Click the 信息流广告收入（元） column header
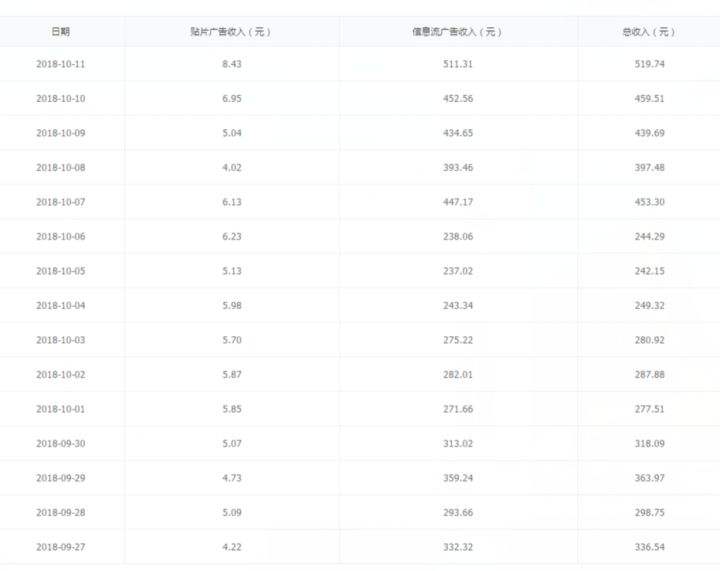Image resolution: width=720 pixels, height=571 pixels. [458, 32]
